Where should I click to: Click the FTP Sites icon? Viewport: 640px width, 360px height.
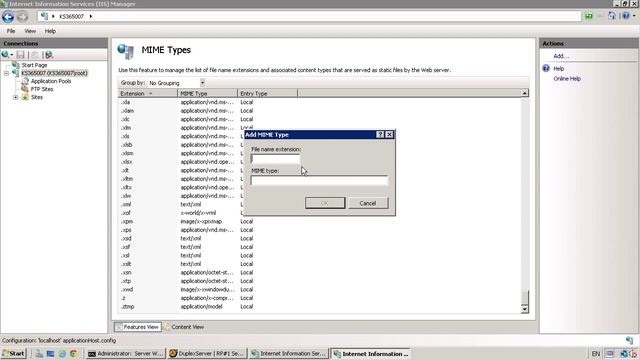point(25,89)
